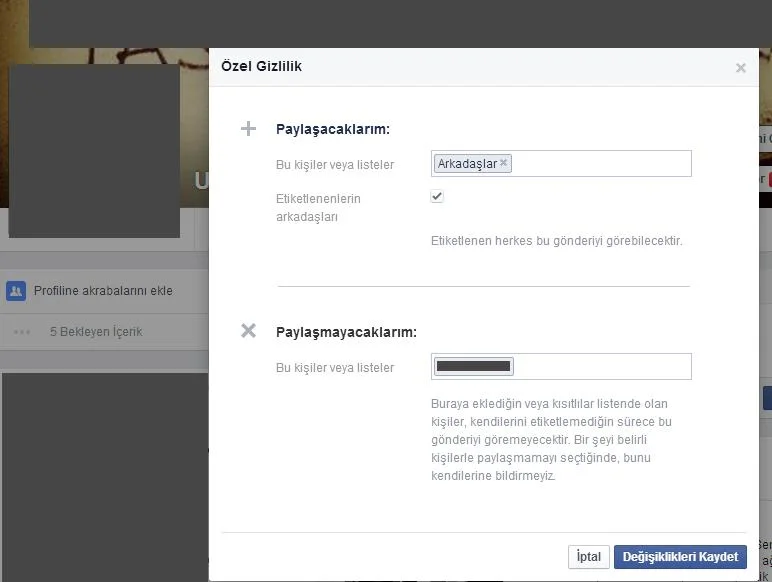Click the Paylaşmayacaklarım section heading
This screenshot has width=772, height=582.
point(346,332)
